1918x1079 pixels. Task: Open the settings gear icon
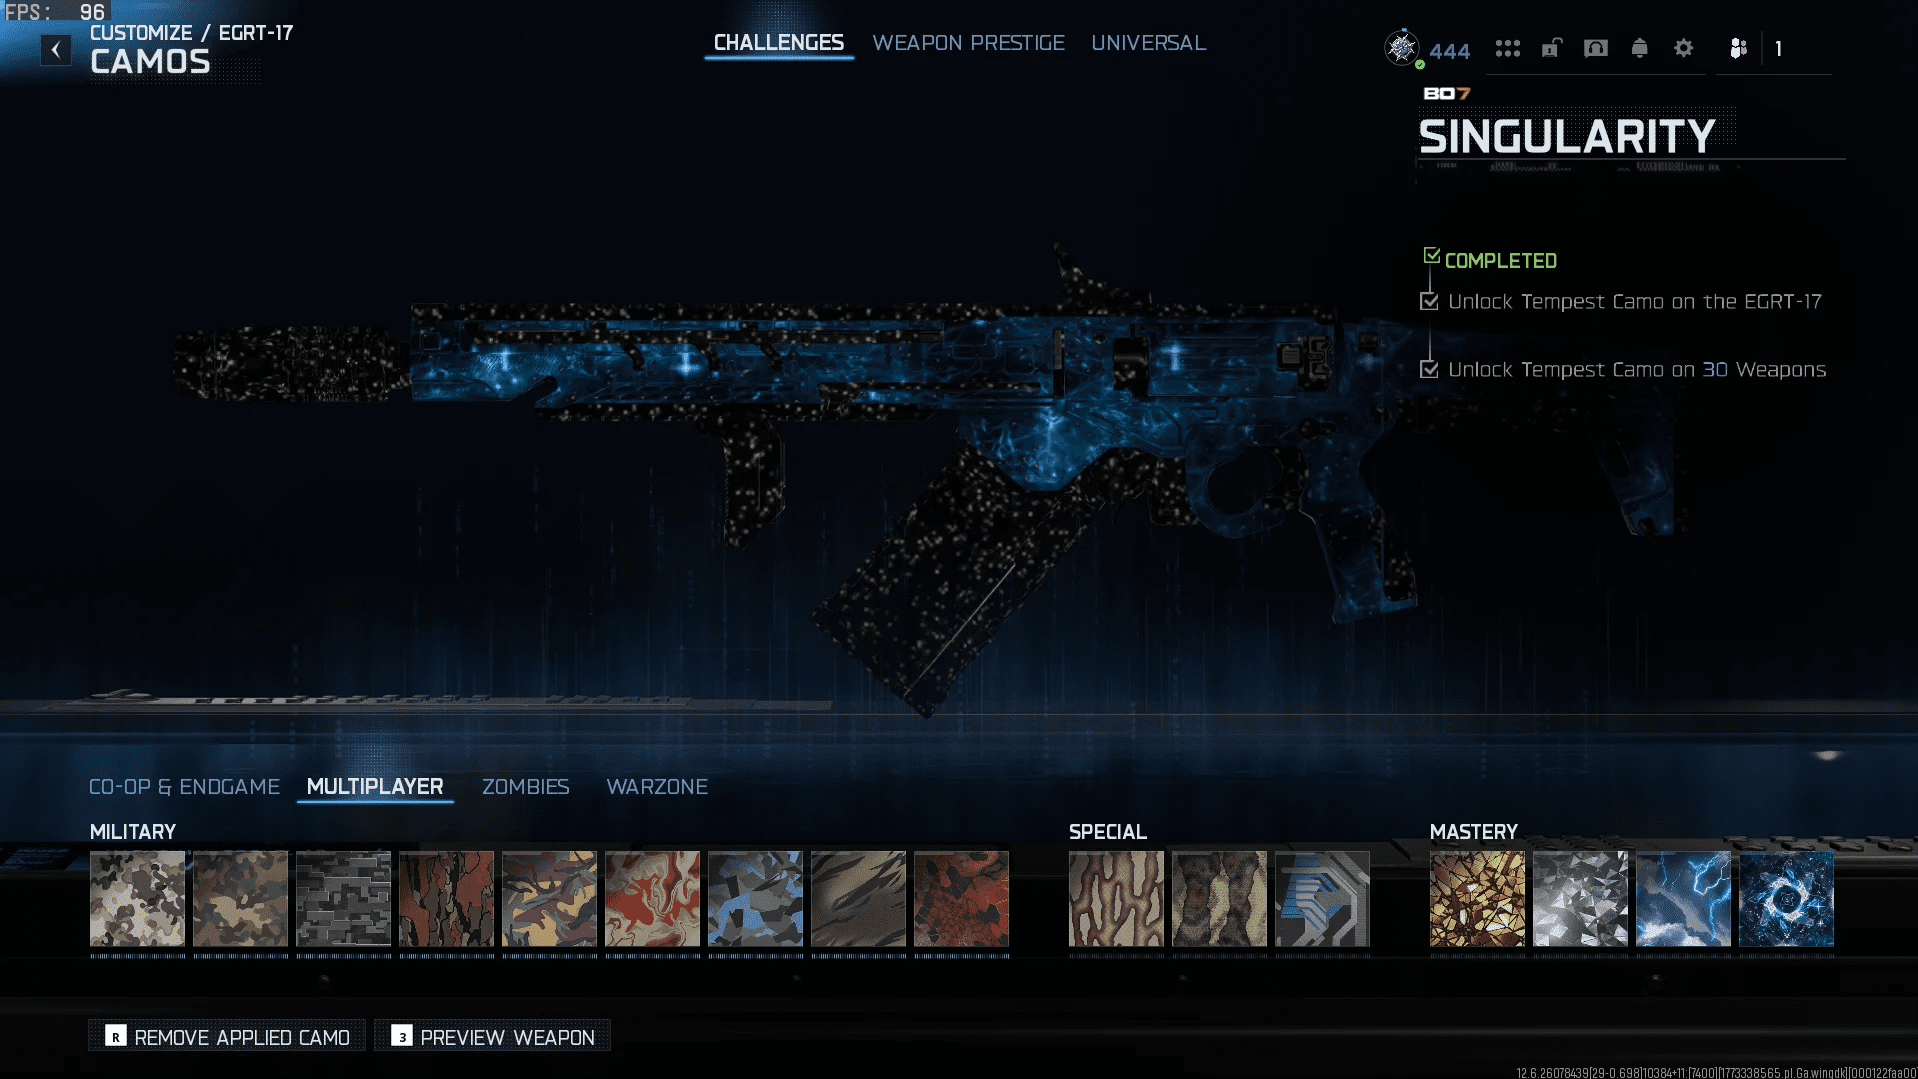pyautogui.click(x=1683, y=48)
